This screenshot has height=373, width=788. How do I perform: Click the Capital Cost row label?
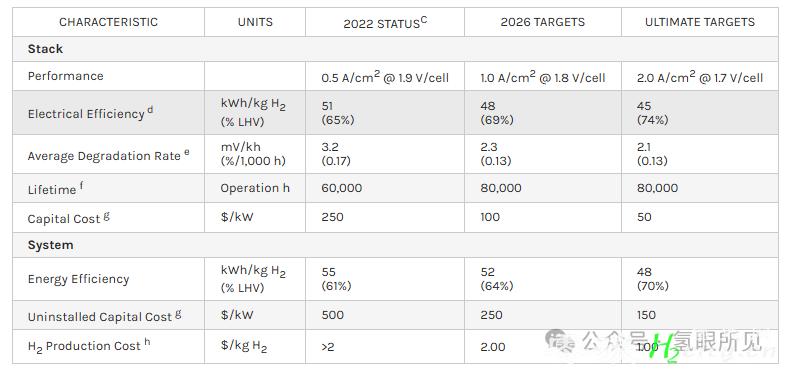click(68, 218)
